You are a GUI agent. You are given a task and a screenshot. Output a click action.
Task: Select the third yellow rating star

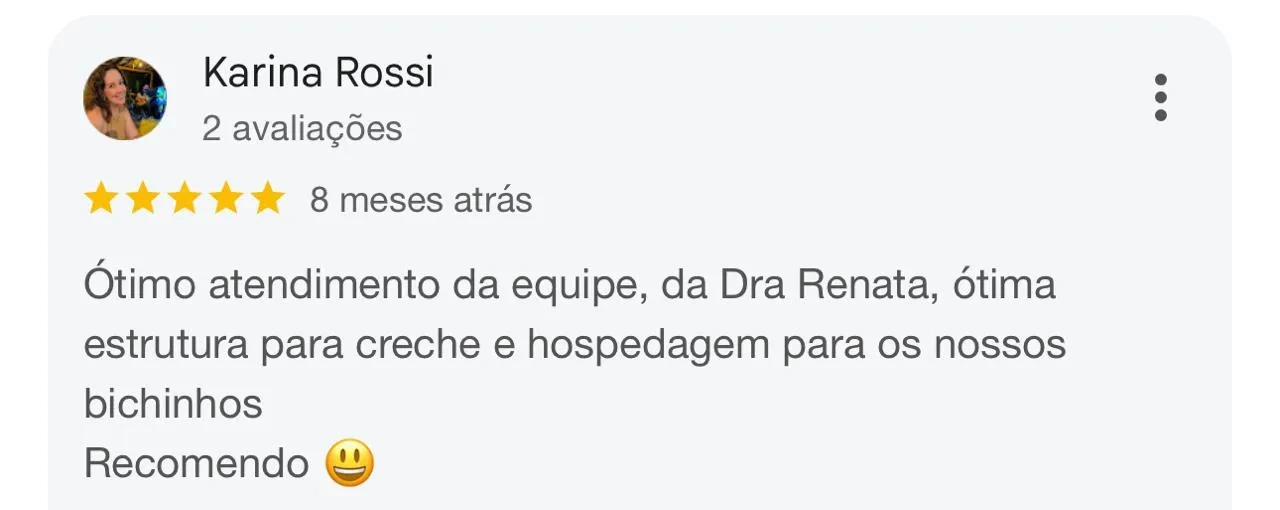(x=185, y=200)
